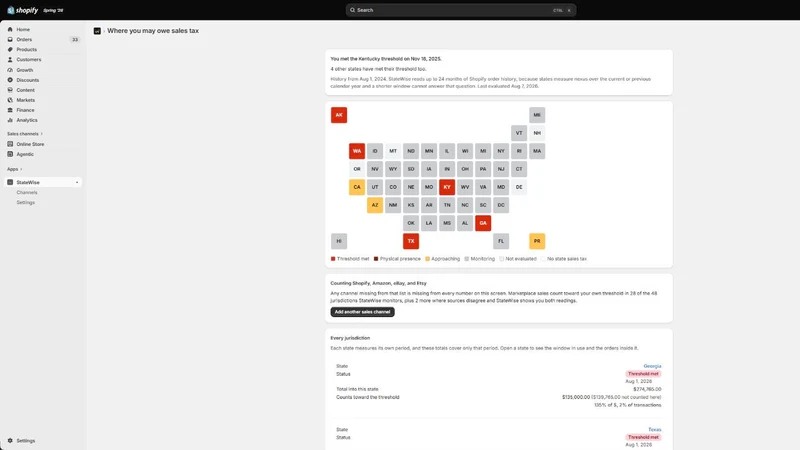Click the Kentucky threshold notice text
This screenshot has width=800, height=450.
(386, 59)
